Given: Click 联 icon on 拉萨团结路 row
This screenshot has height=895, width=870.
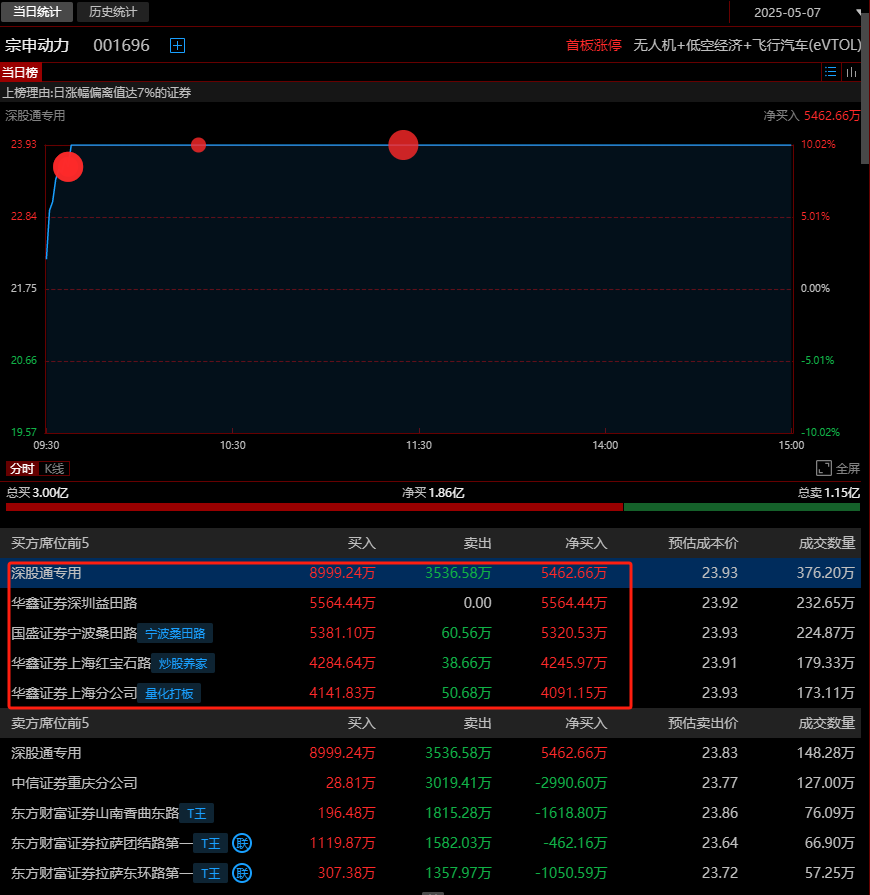Looking at the screenshot, I should click(242, 843).
